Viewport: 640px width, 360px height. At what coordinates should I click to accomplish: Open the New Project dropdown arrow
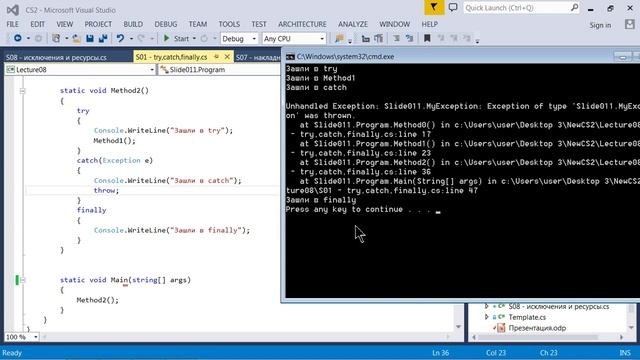click(67, 39)
